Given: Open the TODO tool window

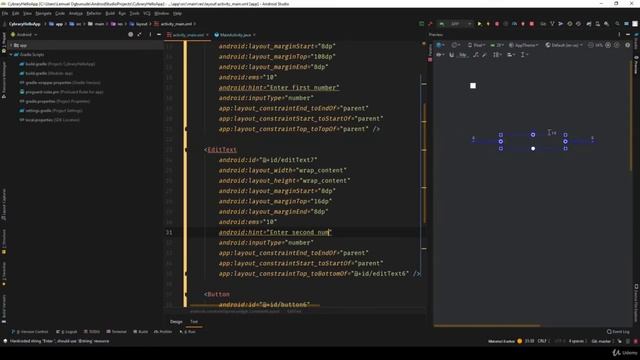Looking at the screenshot, I should coord(91,332).
